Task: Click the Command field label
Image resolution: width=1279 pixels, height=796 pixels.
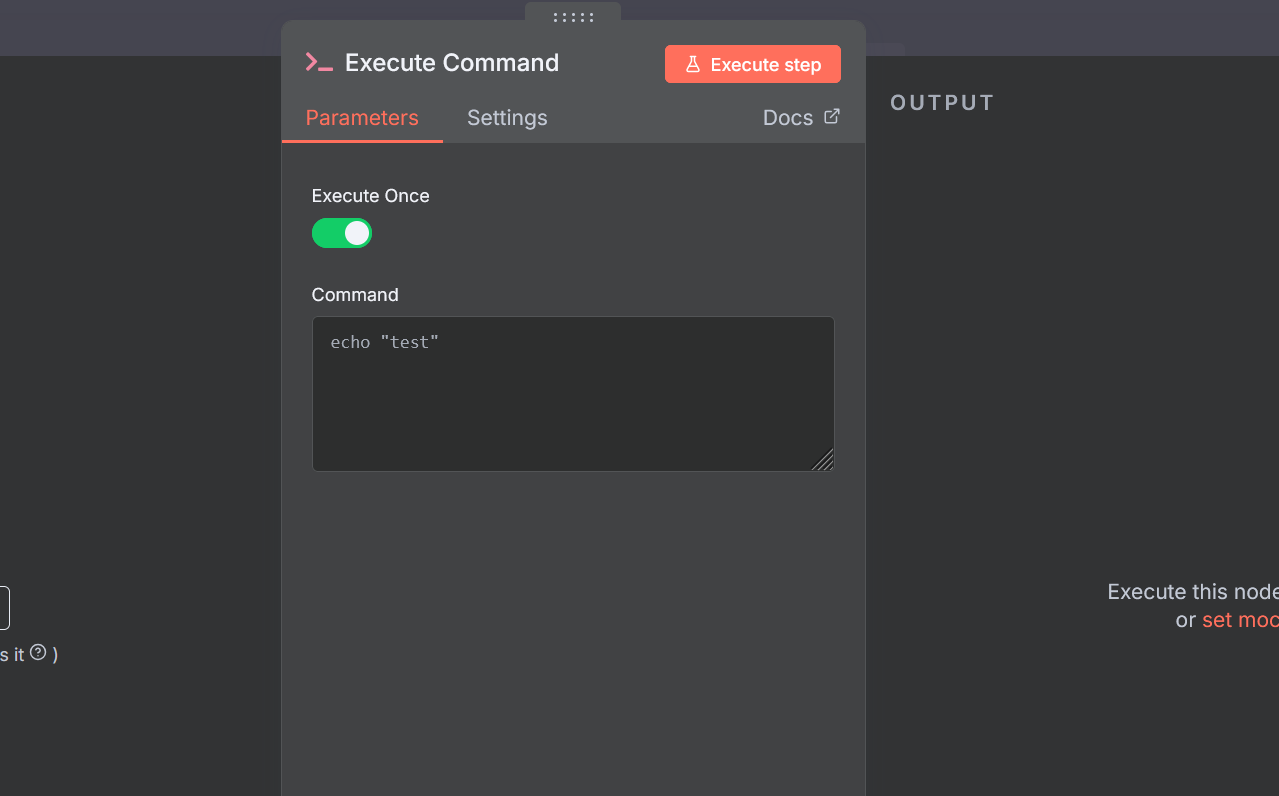Action: [x=355, y=295]
